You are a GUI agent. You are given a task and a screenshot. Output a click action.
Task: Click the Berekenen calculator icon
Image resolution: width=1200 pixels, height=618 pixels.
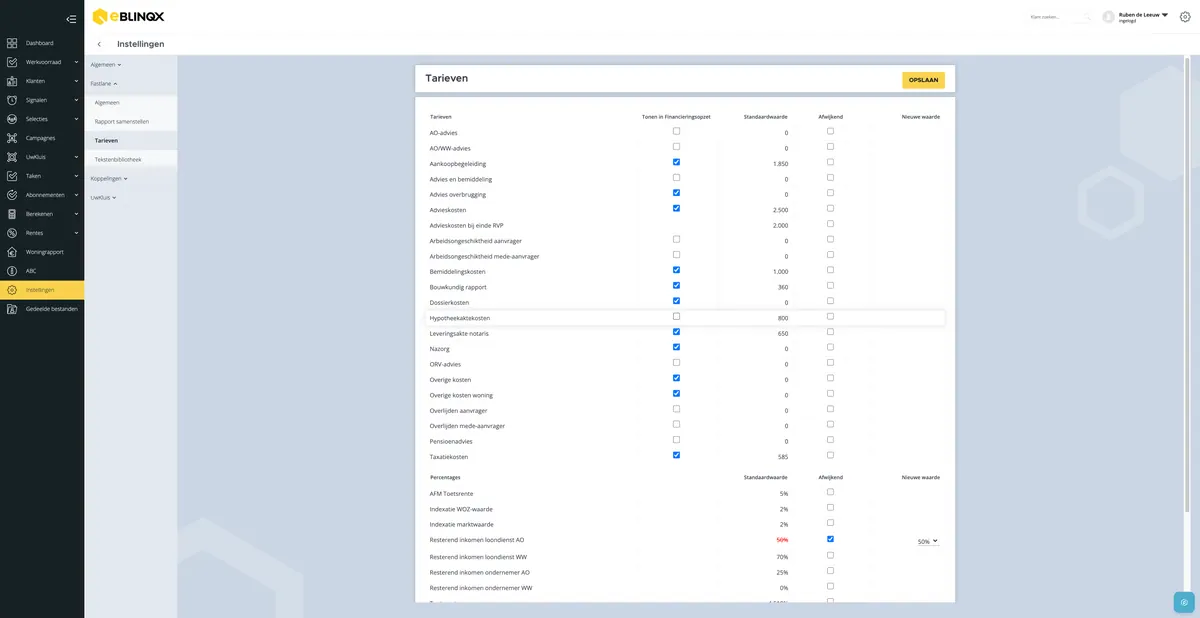11,214
